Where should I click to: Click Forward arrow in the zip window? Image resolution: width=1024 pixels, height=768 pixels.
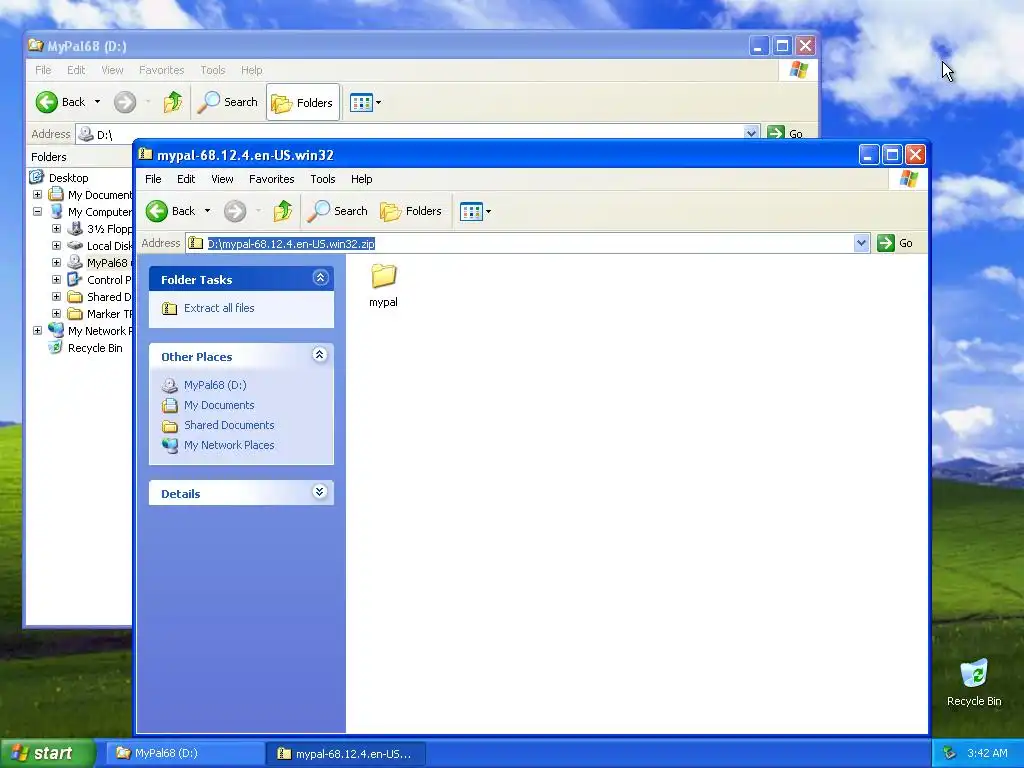[x=235, y=211]
